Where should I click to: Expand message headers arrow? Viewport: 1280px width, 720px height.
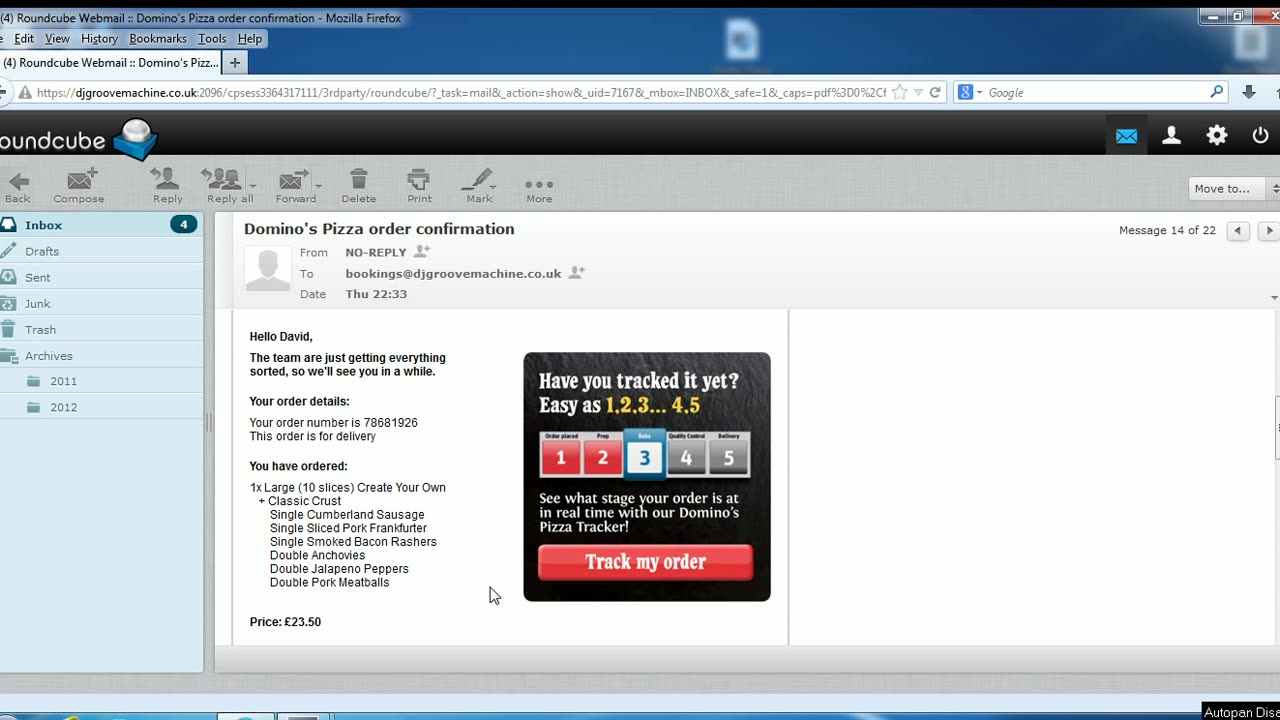click(x=1273, y=298)
